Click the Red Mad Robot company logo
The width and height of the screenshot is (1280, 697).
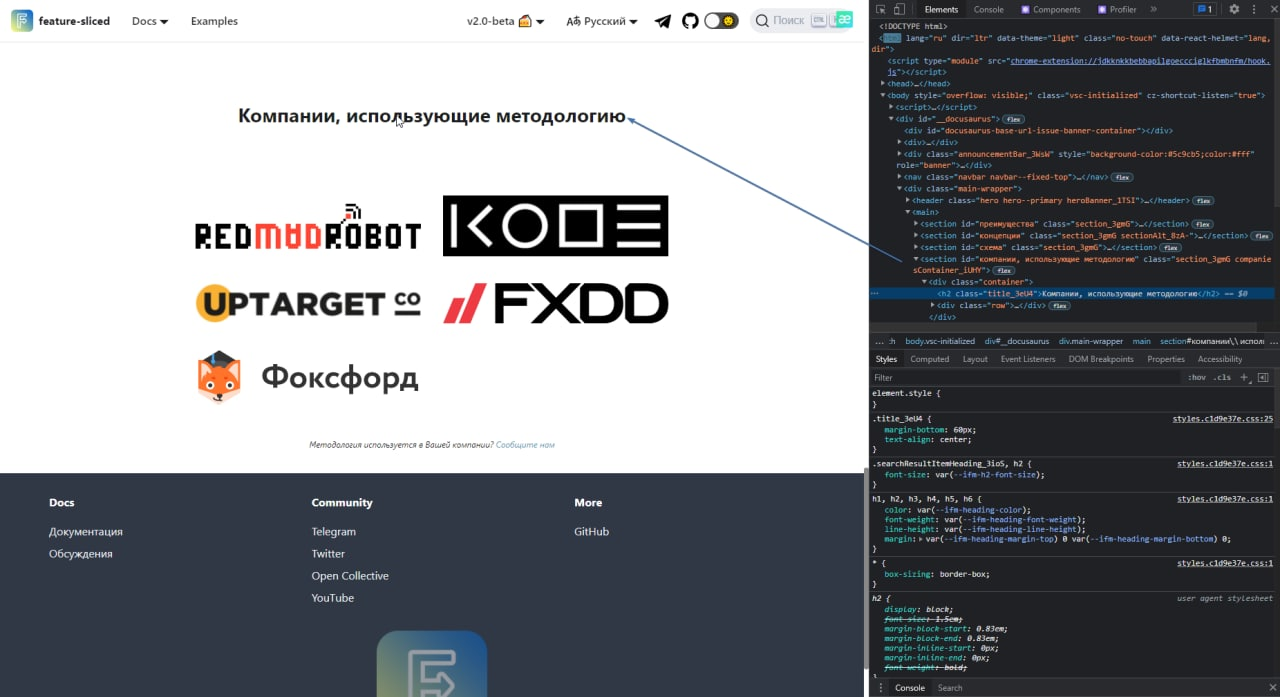(308, 227)
